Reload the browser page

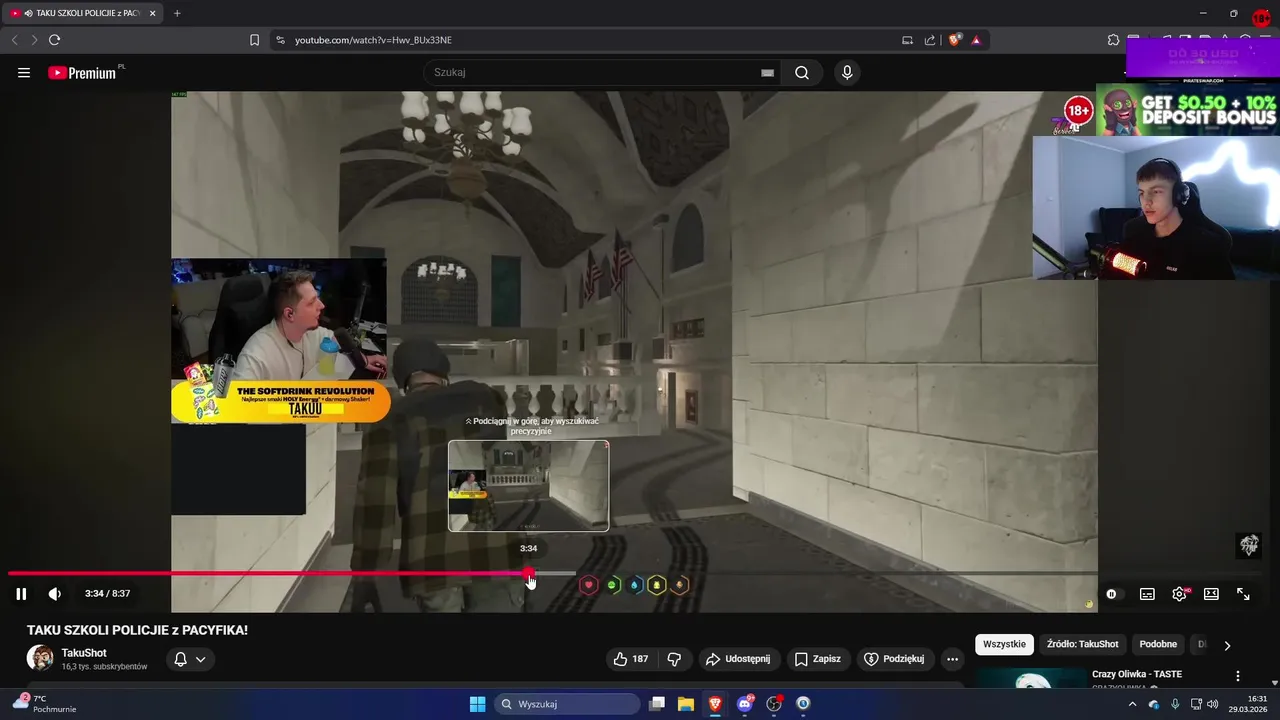click(x=54, y=40)
